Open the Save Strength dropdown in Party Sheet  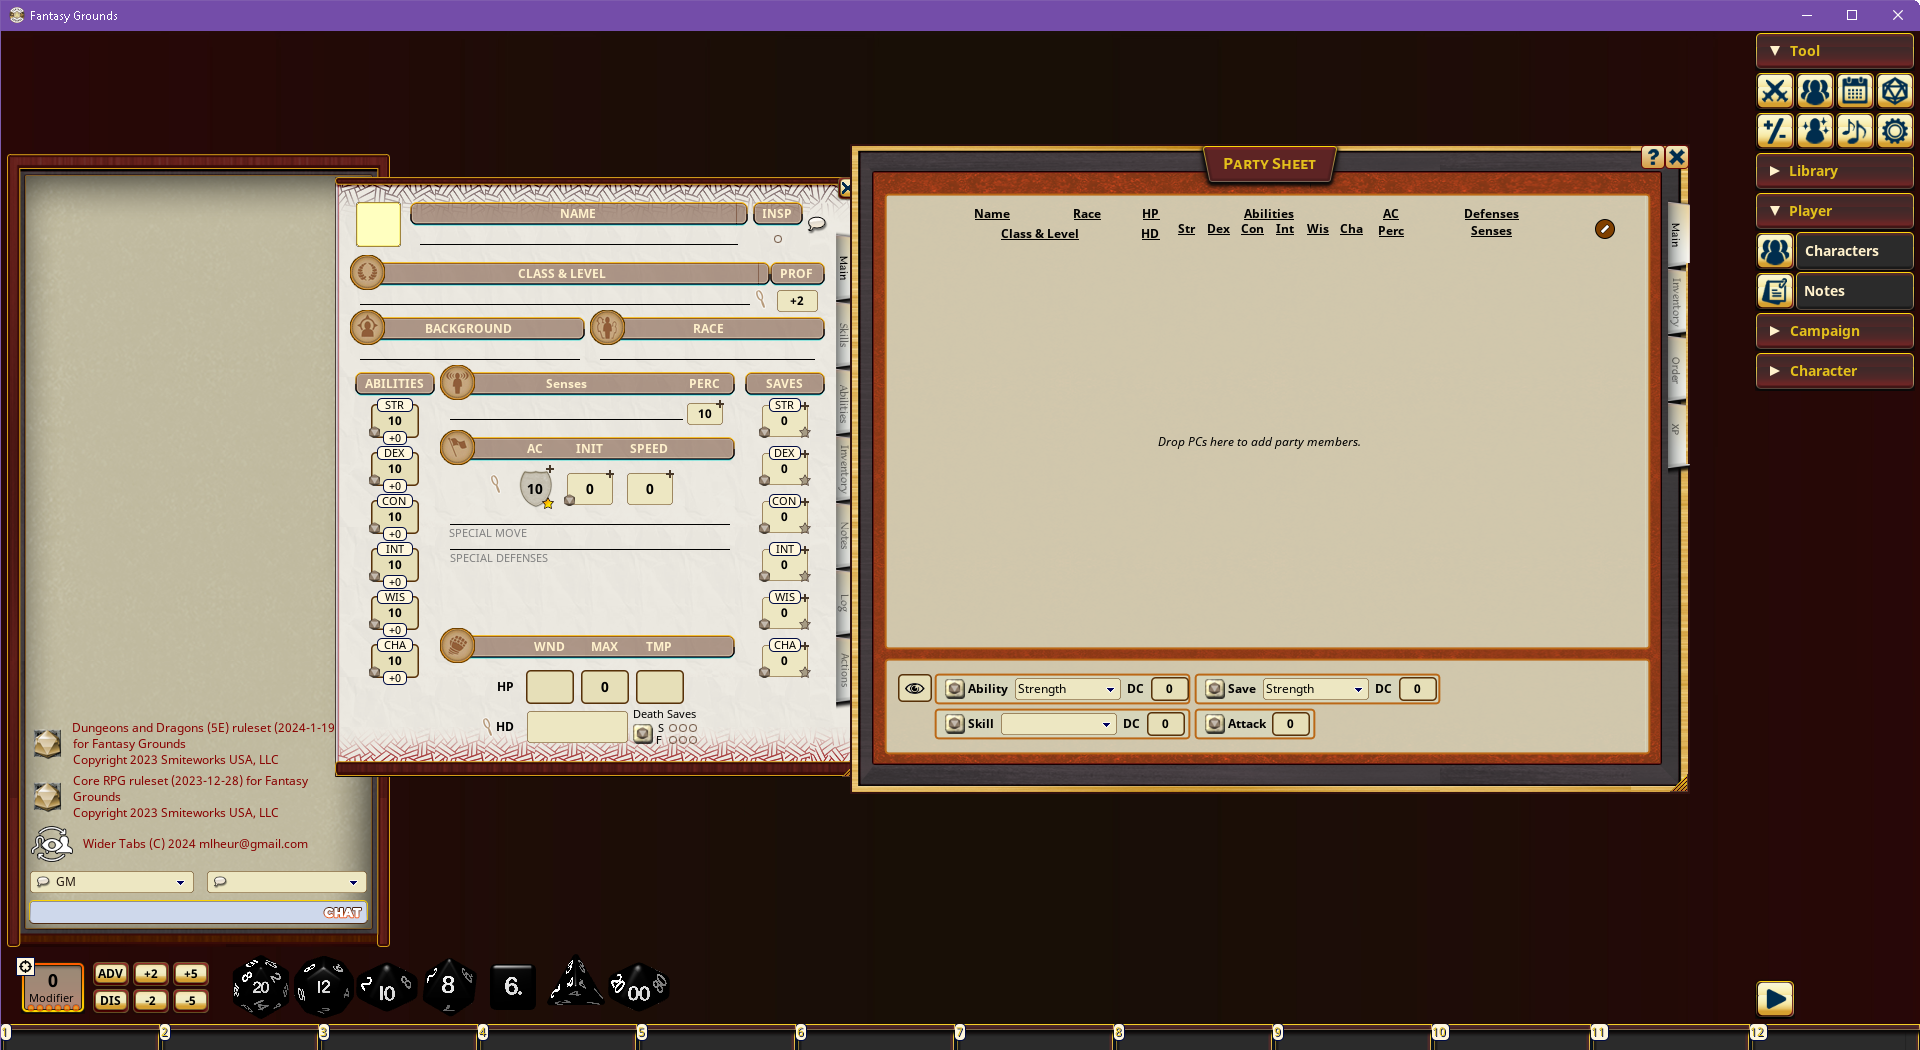click(x=1315, y=689)
